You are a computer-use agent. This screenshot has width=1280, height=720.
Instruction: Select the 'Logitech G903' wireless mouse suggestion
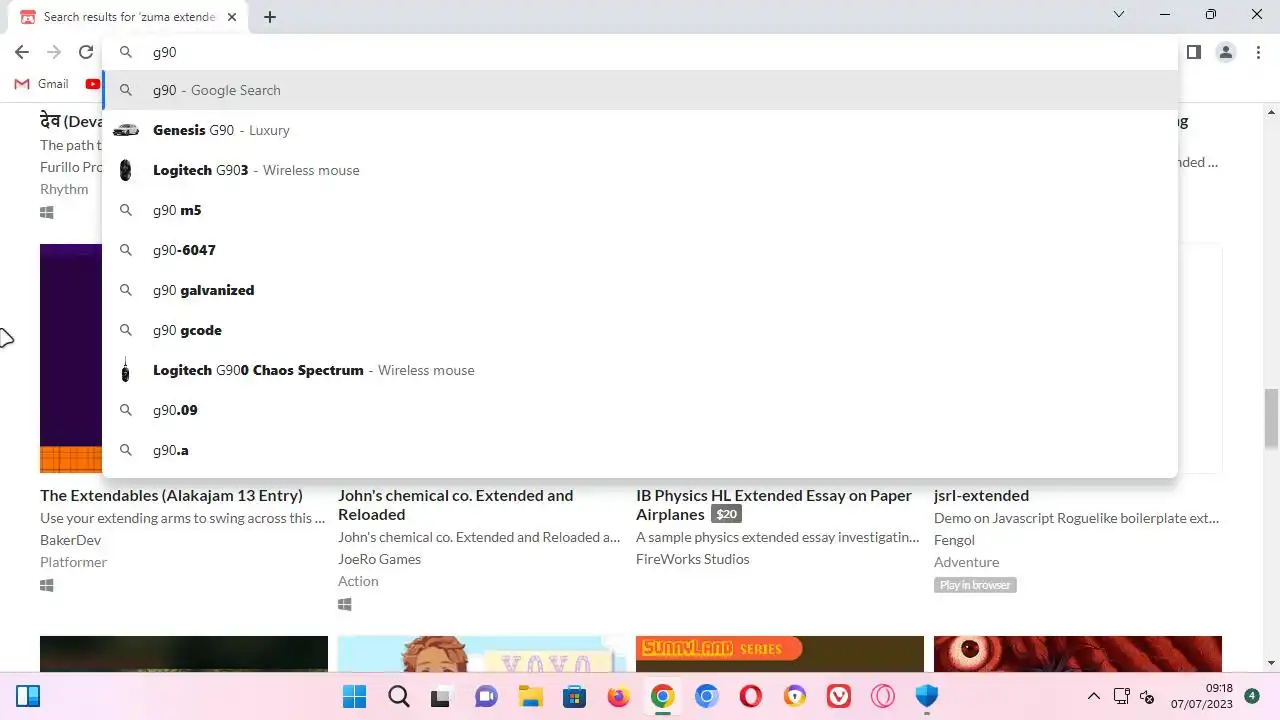[x=640, y=170]
